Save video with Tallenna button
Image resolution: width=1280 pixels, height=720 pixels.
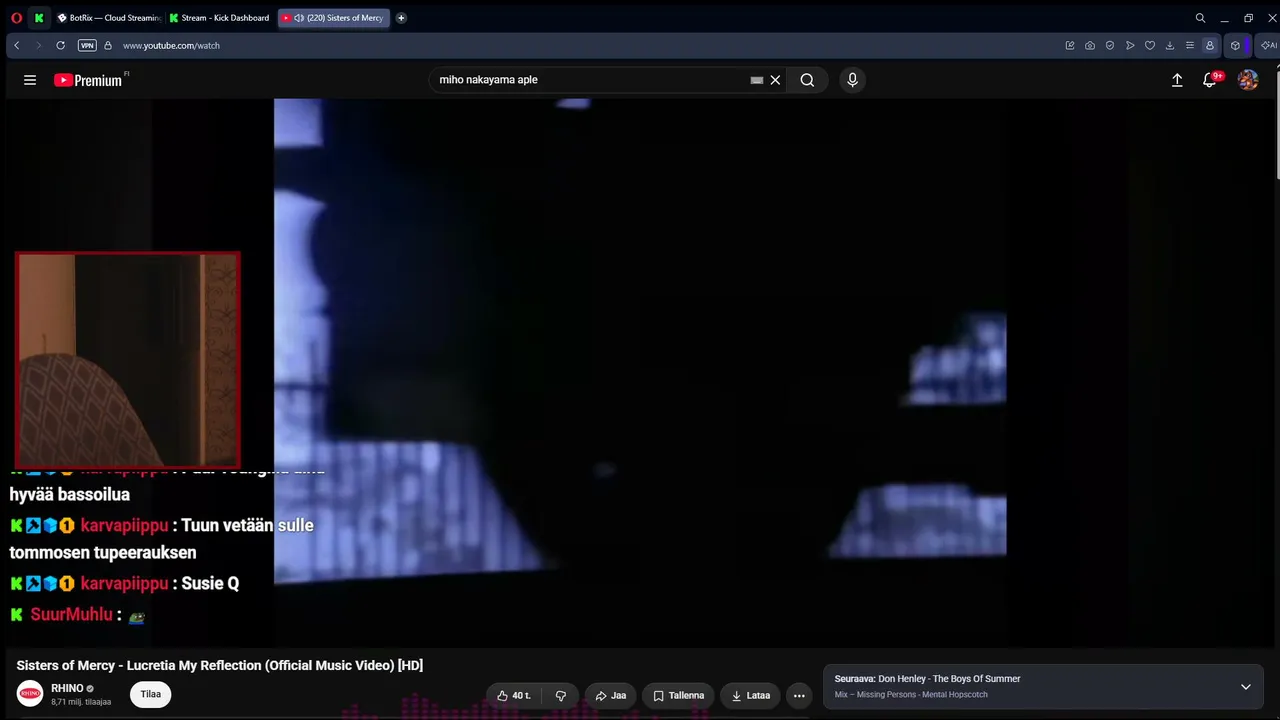pos(678,695)
